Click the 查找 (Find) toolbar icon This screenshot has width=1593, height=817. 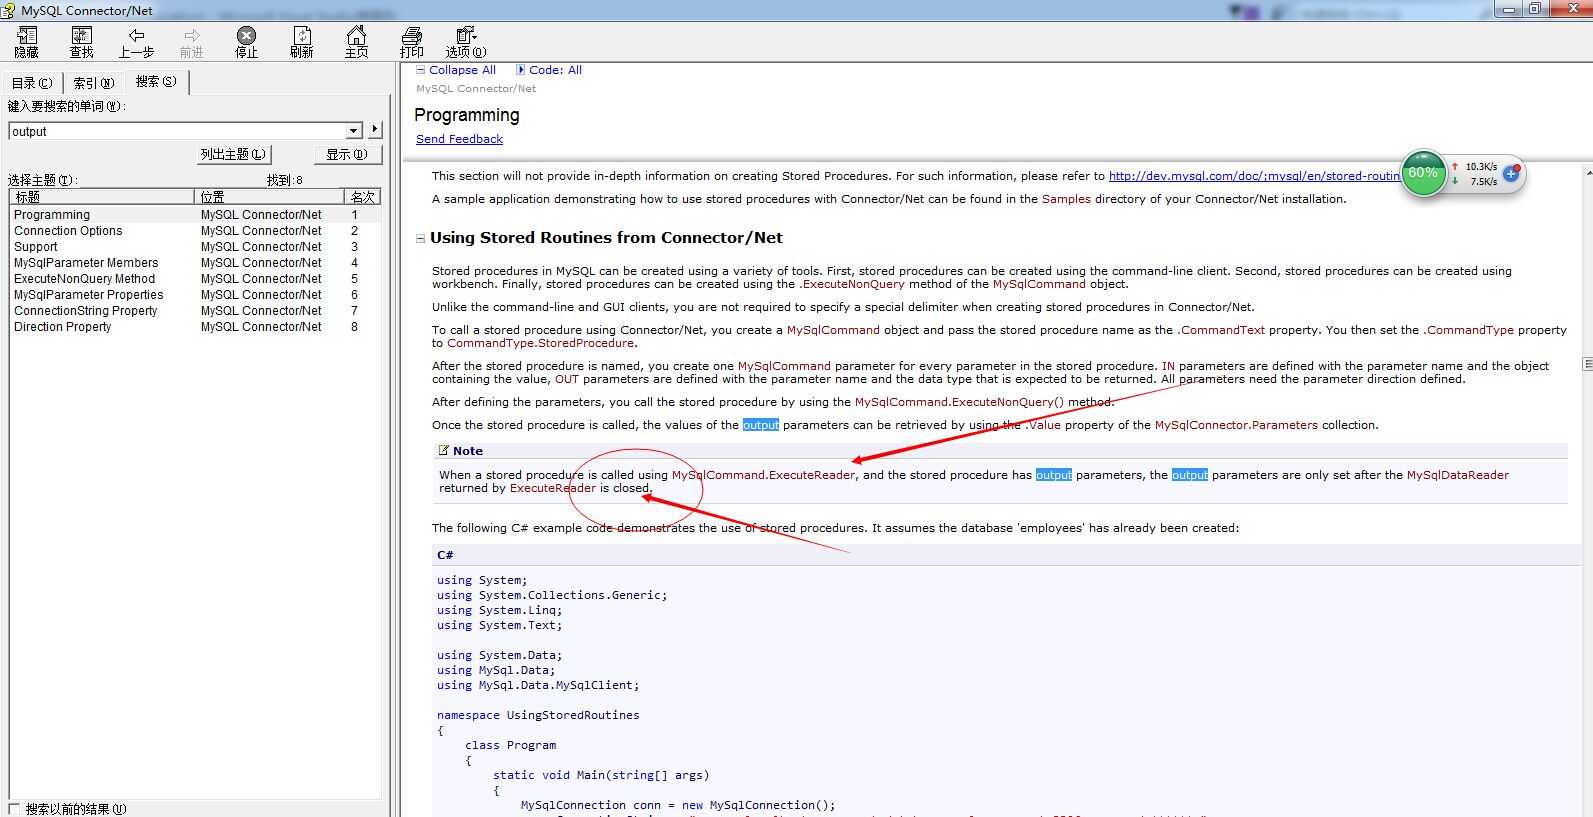[82, 42]
